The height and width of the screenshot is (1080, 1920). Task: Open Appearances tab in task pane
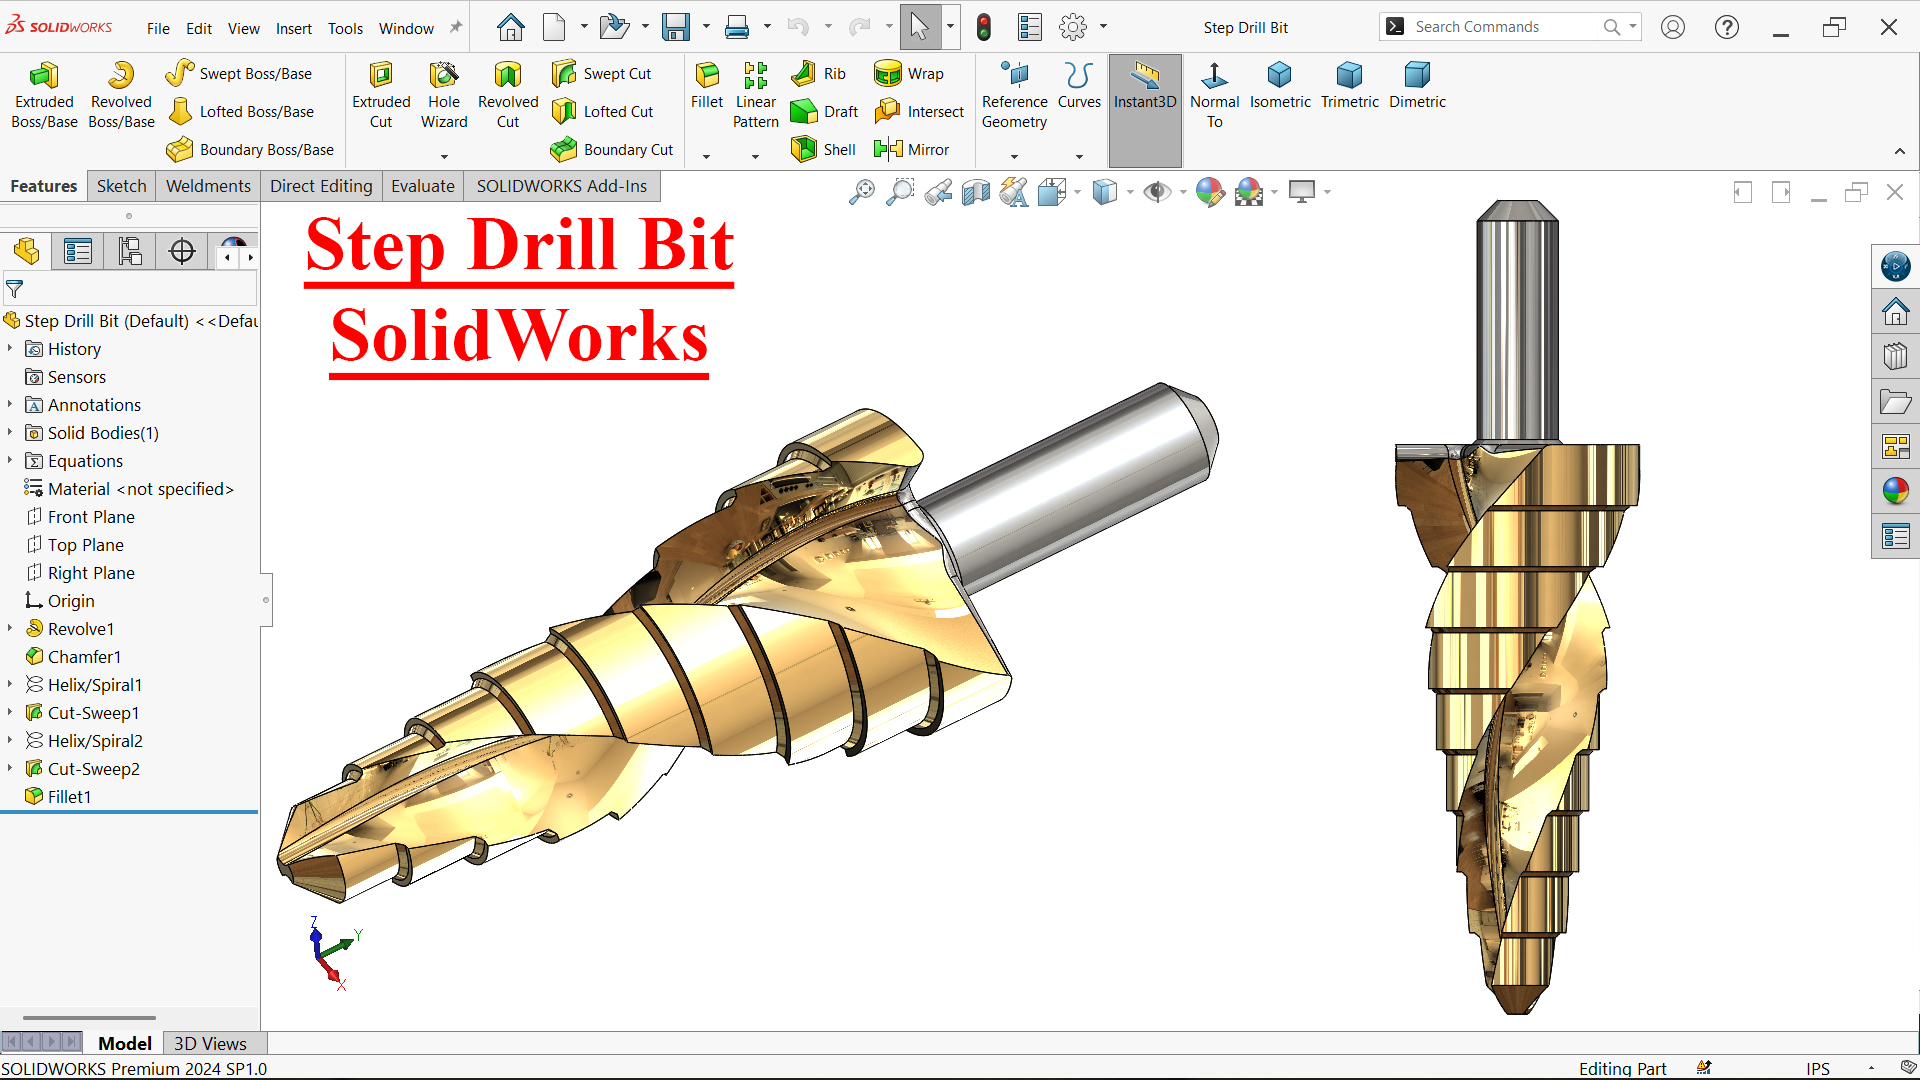pos(1895,491)
